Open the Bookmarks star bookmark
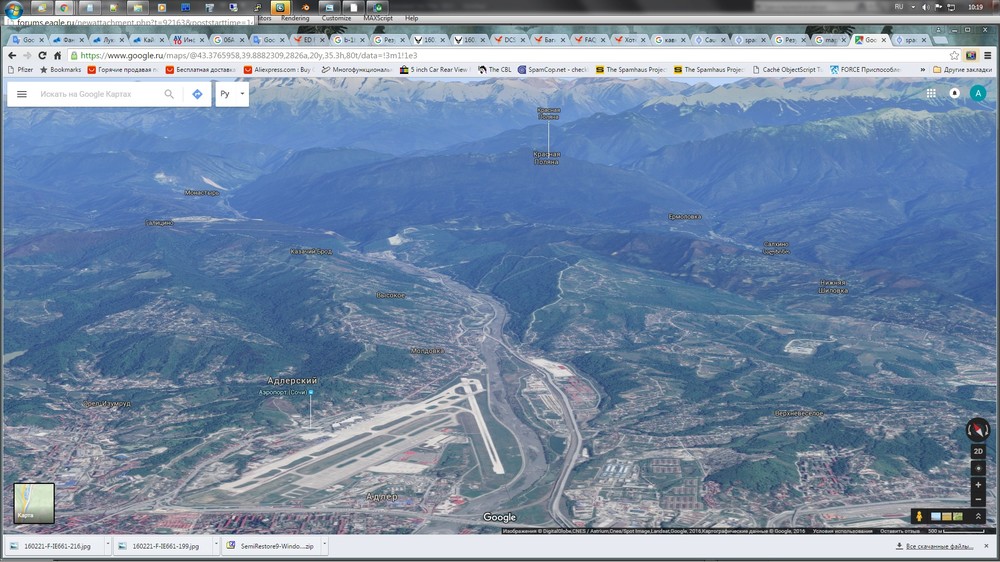 tap(61, 70)
